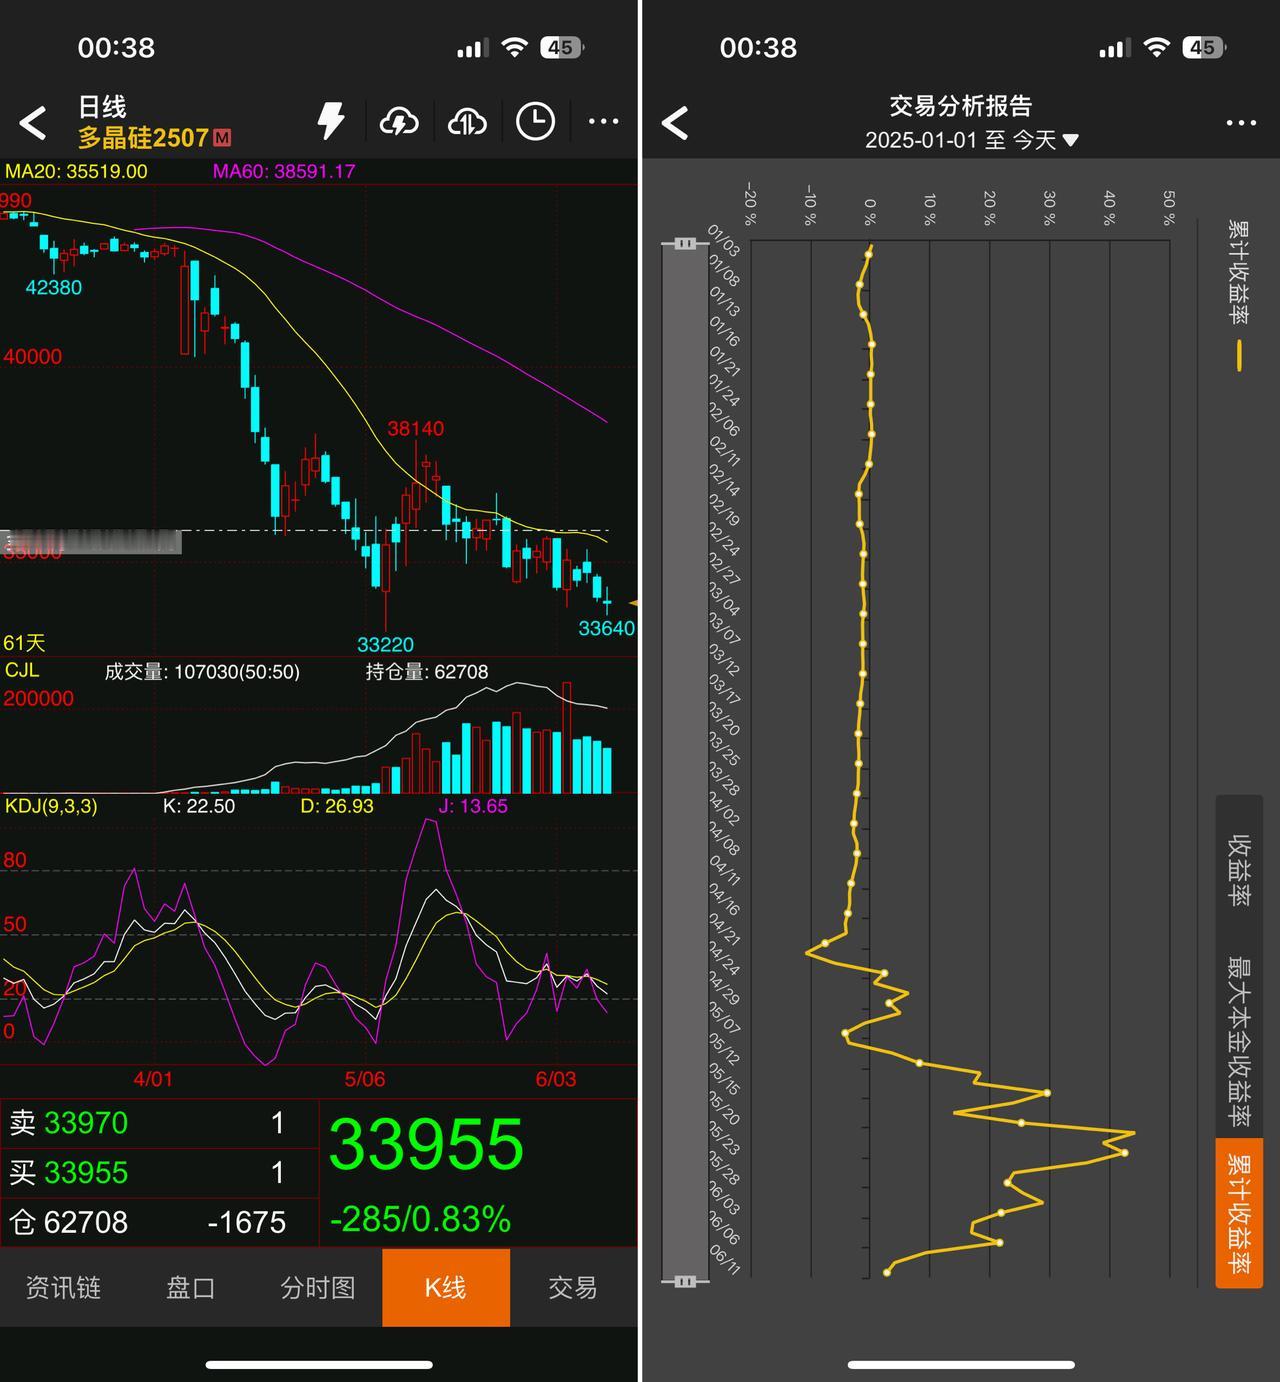Screen dimensions: 1280x1382
Task: Tap the 42380 price marker
Action: point(54,287)
